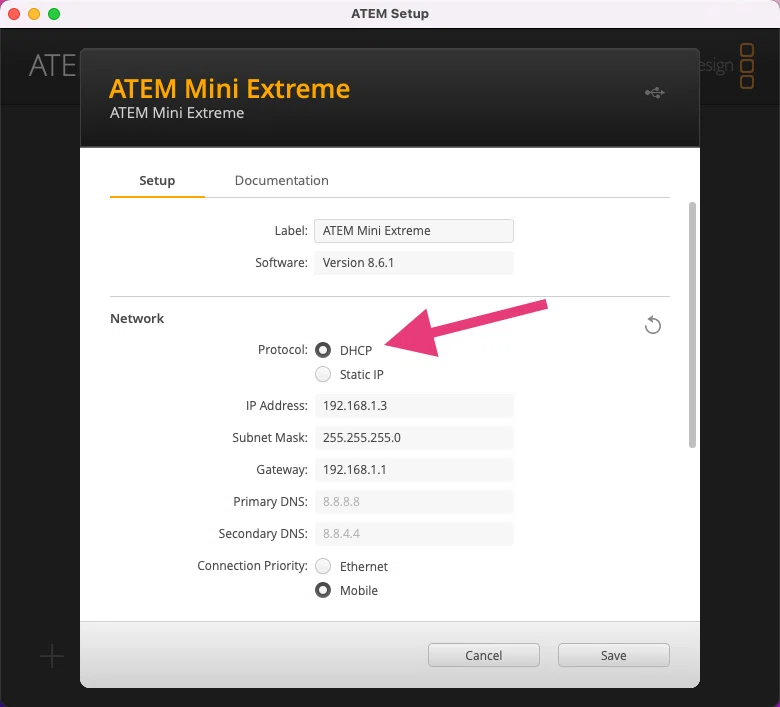Click the orange ATEM Mini Extreme heading
This screenshot has height=707, width=780.
point(229,89)
